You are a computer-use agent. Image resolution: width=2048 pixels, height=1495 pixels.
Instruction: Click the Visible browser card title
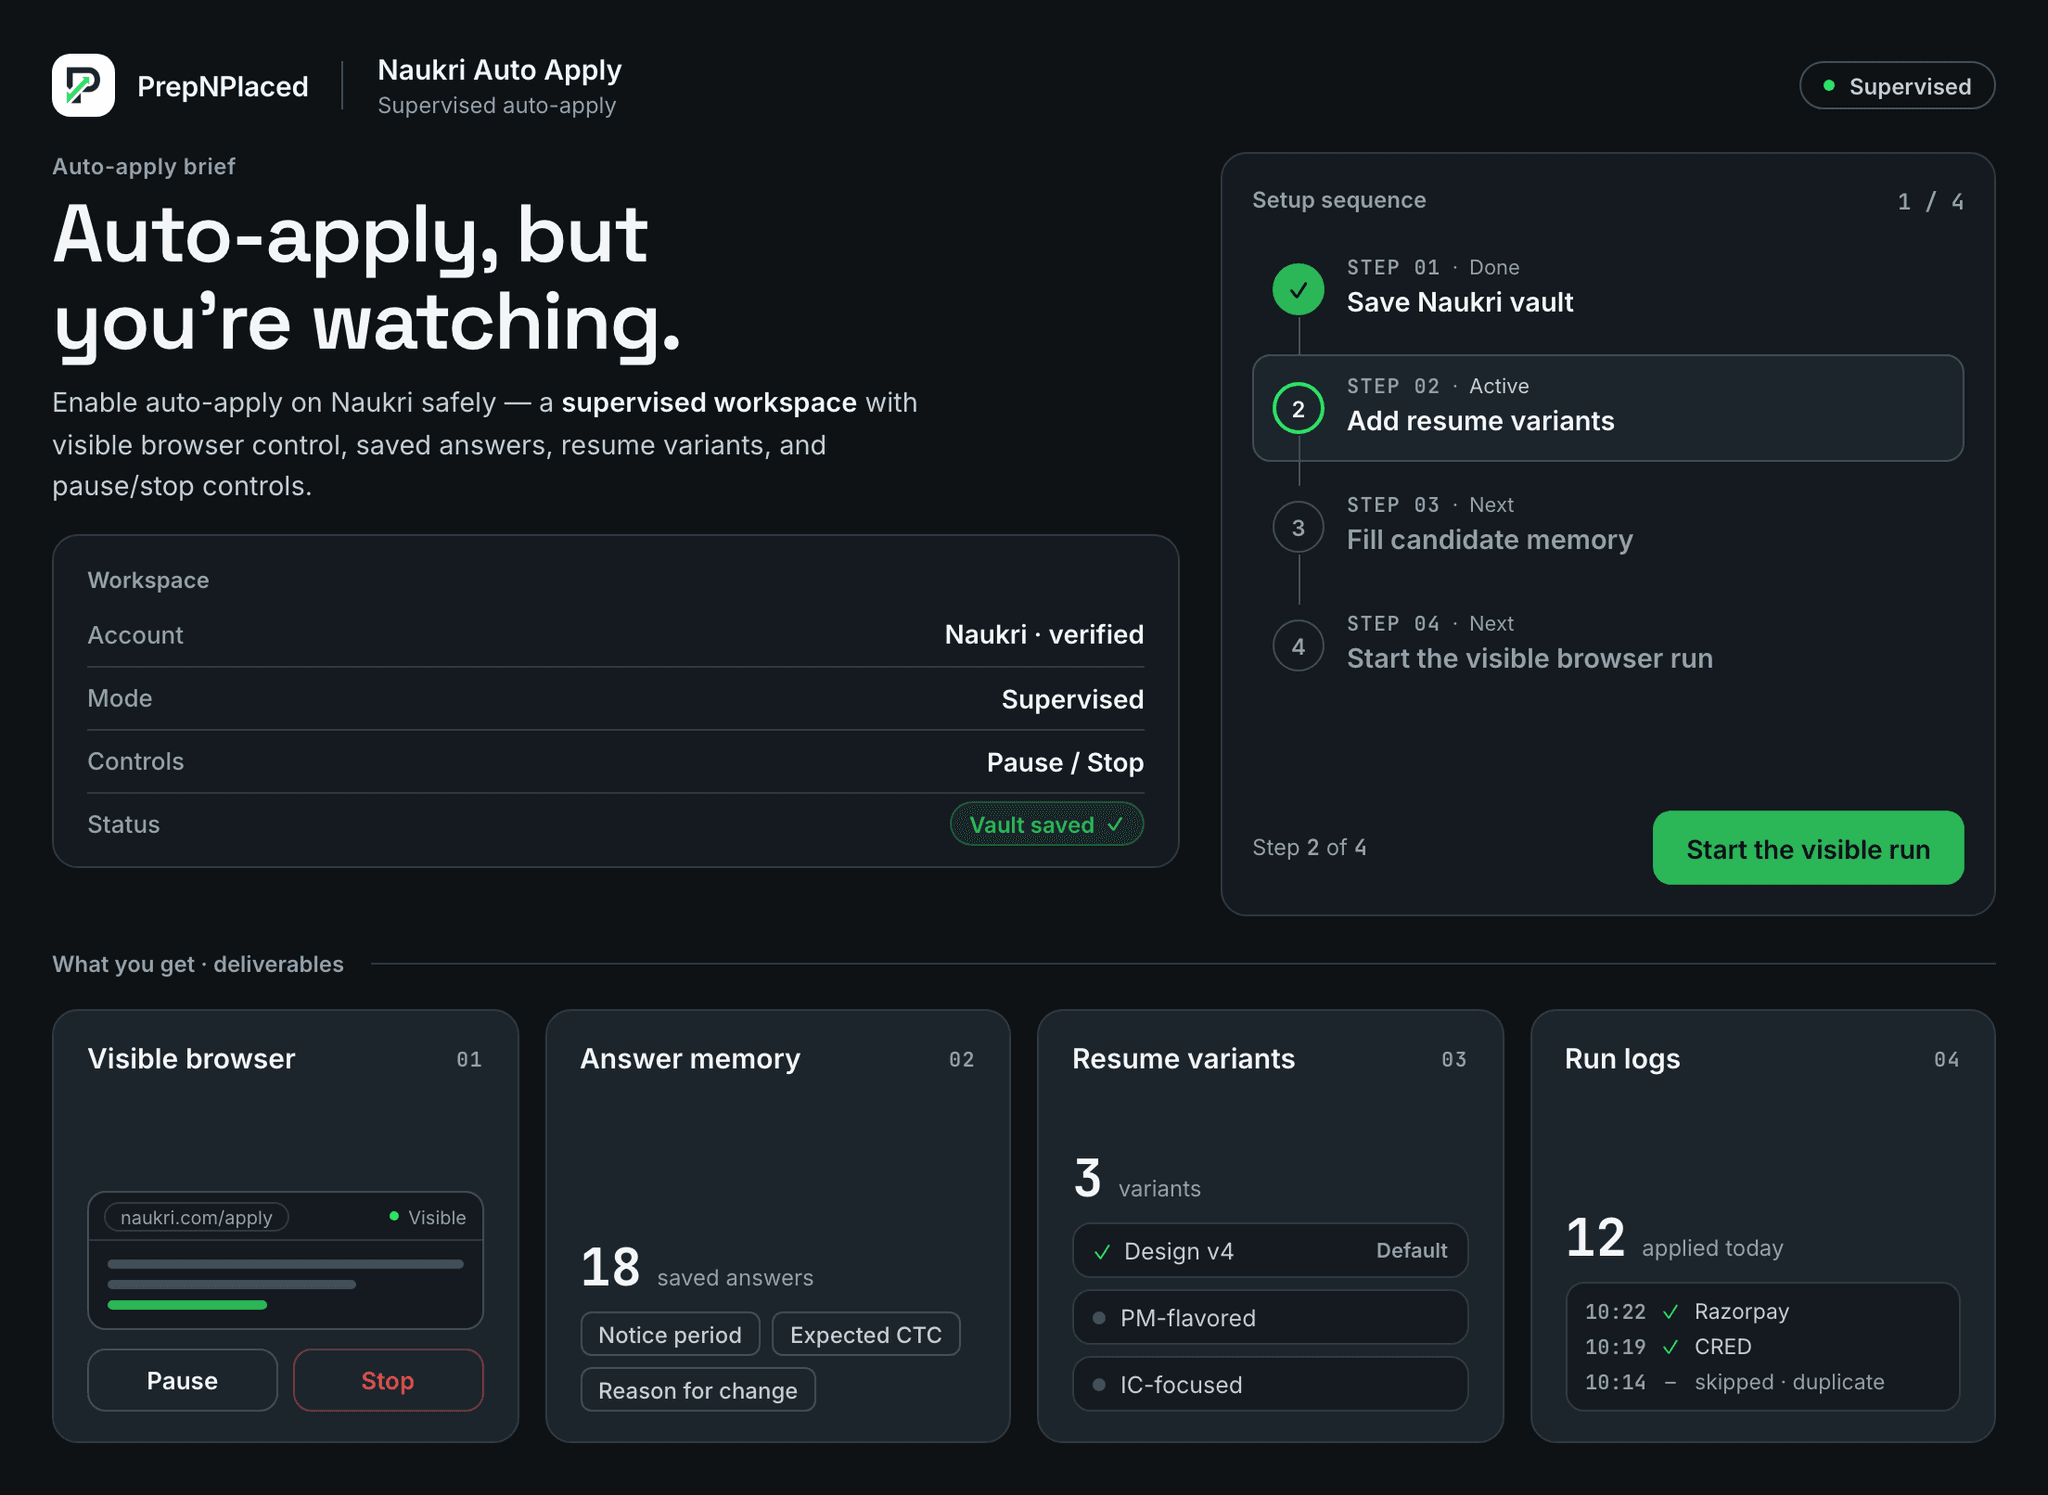(x=191, y=1059)
